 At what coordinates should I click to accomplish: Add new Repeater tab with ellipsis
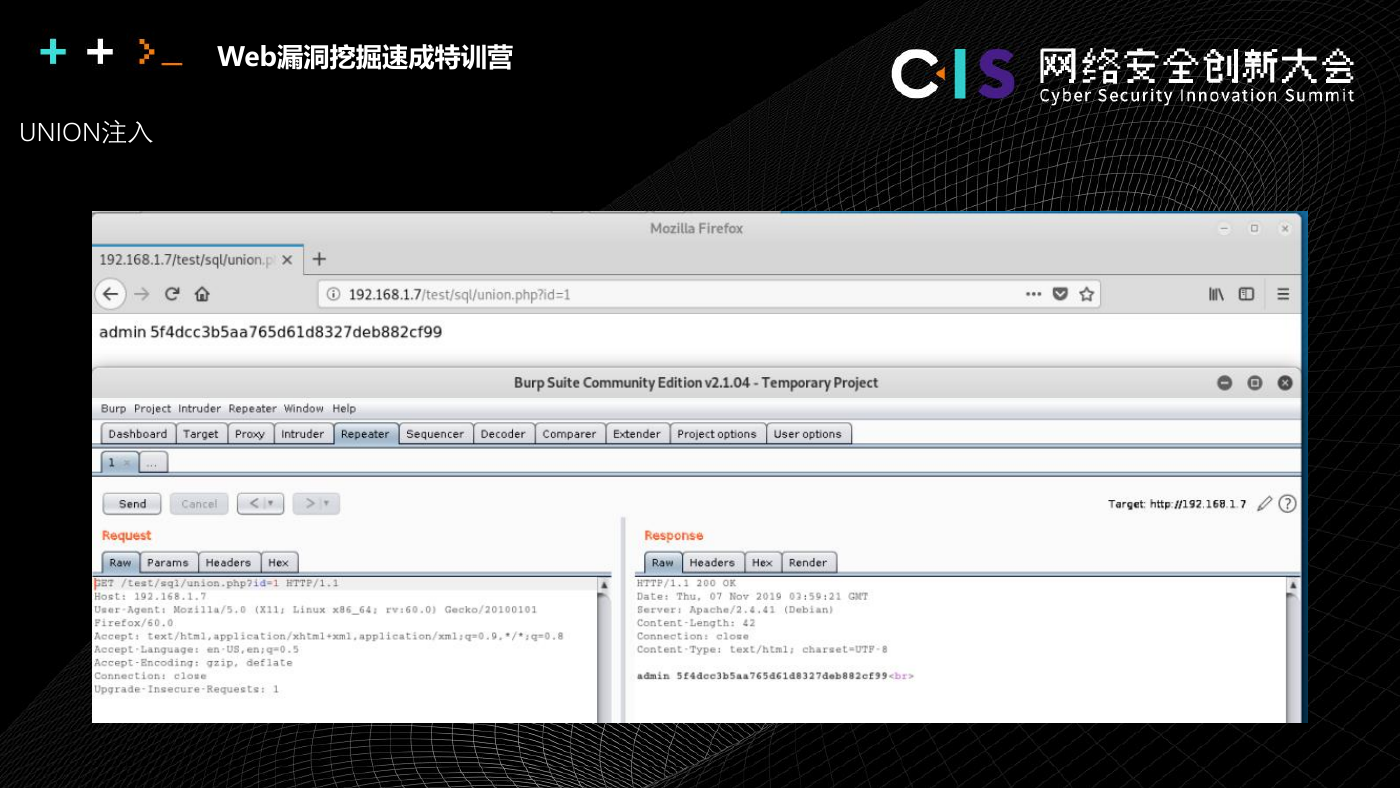[x=153, y=463]
